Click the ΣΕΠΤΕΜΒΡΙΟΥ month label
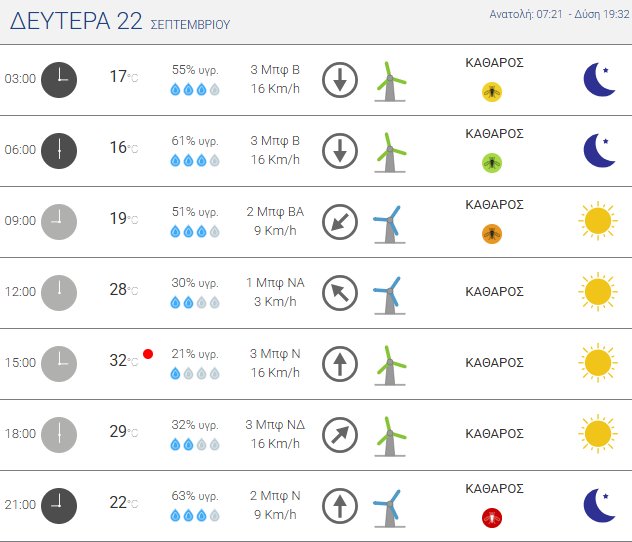This screenshot has height=542, width=632. pos(190,23)
